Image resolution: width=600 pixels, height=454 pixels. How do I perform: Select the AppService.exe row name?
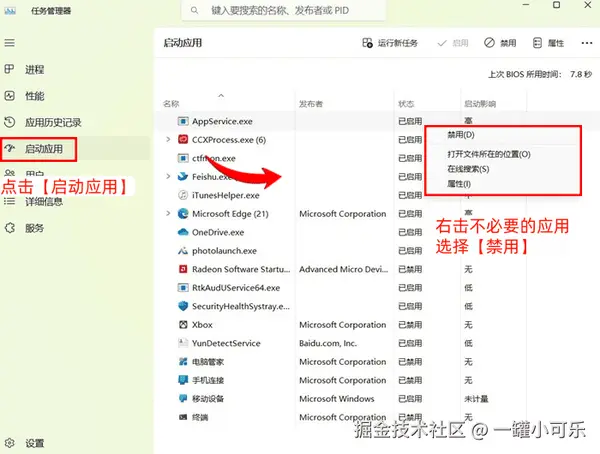click(222, 121)
